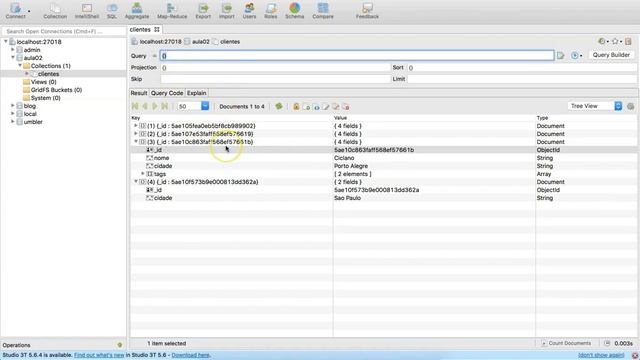Open query history clock icon
The width and height of the screenshot is (640, 360).
603,41
